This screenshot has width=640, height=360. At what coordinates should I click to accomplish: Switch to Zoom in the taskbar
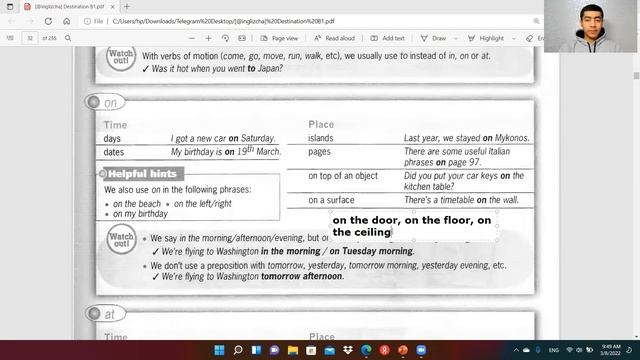(x=421, y=350)
